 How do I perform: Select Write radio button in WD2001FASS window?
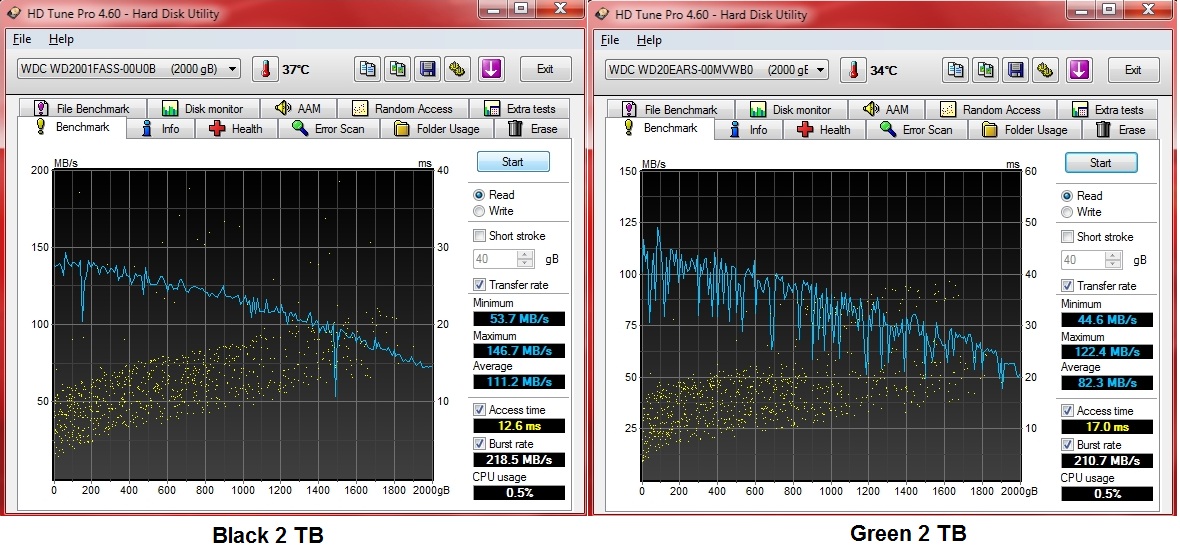(x=480, y=211)
